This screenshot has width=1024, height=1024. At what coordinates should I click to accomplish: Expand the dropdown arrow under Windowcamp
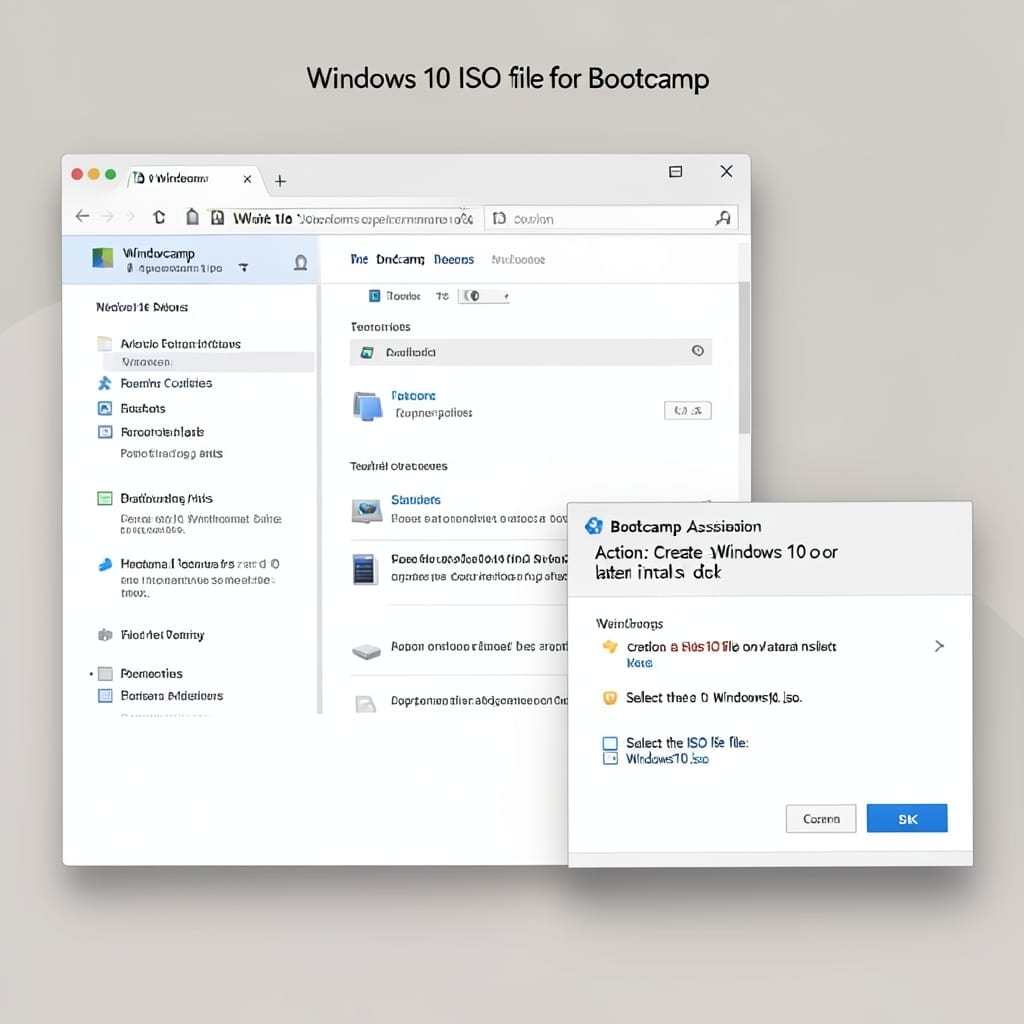point(244,267)
